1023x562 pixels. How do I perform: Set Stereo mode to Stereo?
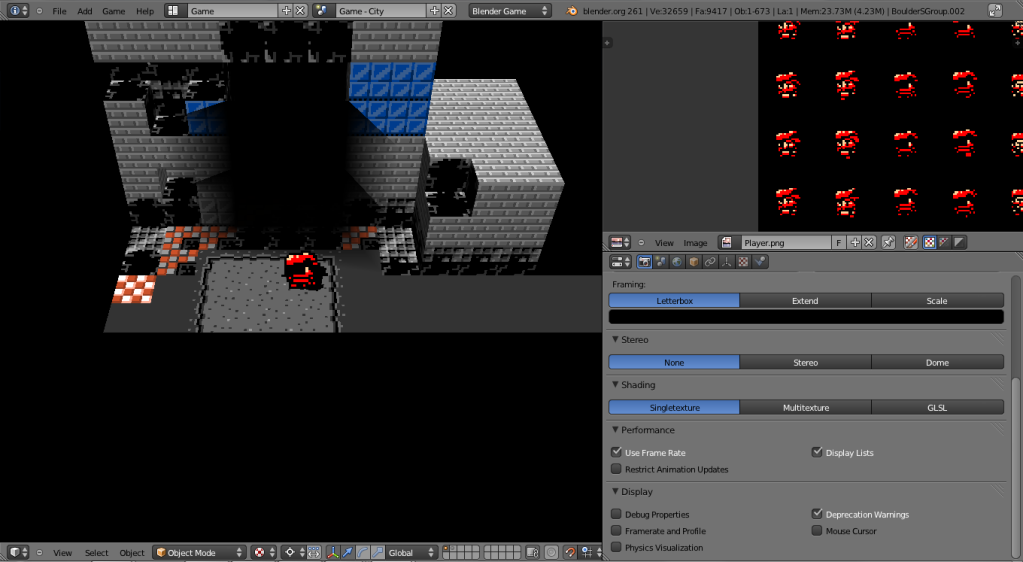click(x=805, y=362)
